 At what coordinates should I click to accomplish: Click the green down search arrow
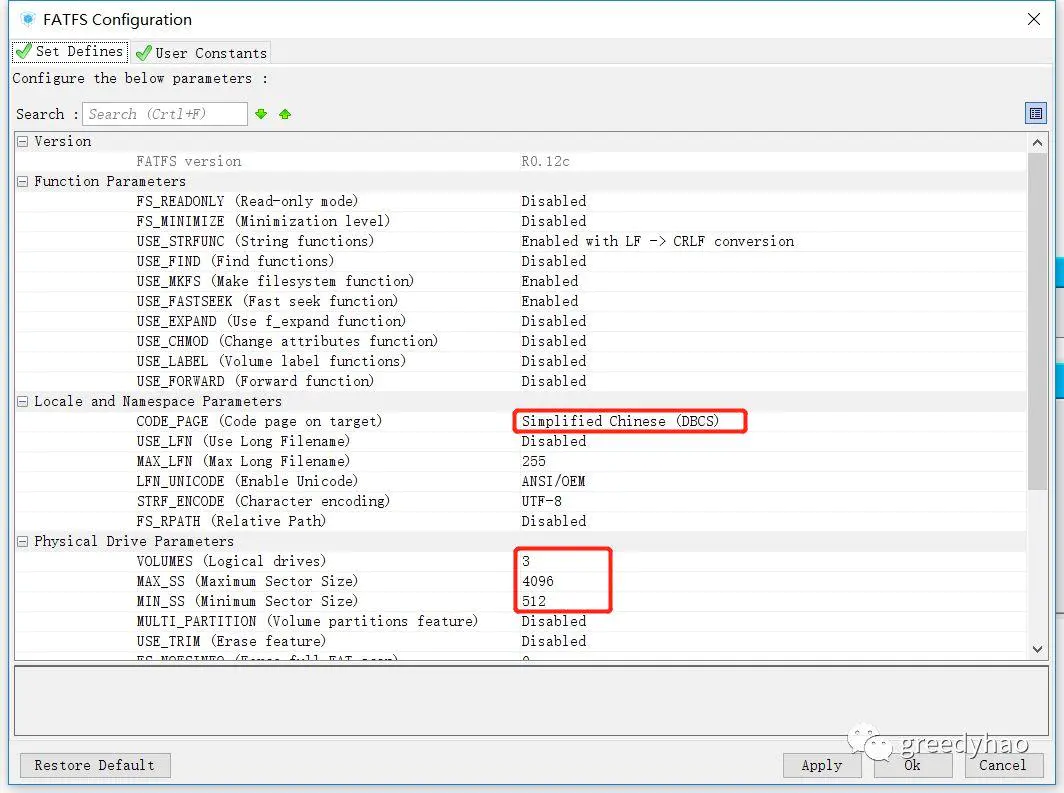pos(261,114)
